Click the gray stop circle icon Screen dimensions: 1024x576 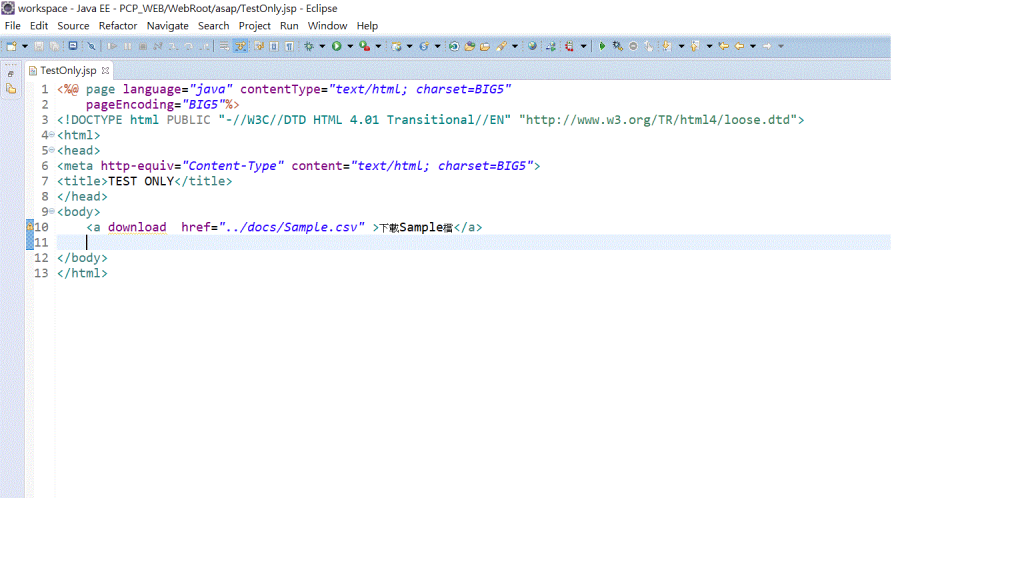click(633, 46)
